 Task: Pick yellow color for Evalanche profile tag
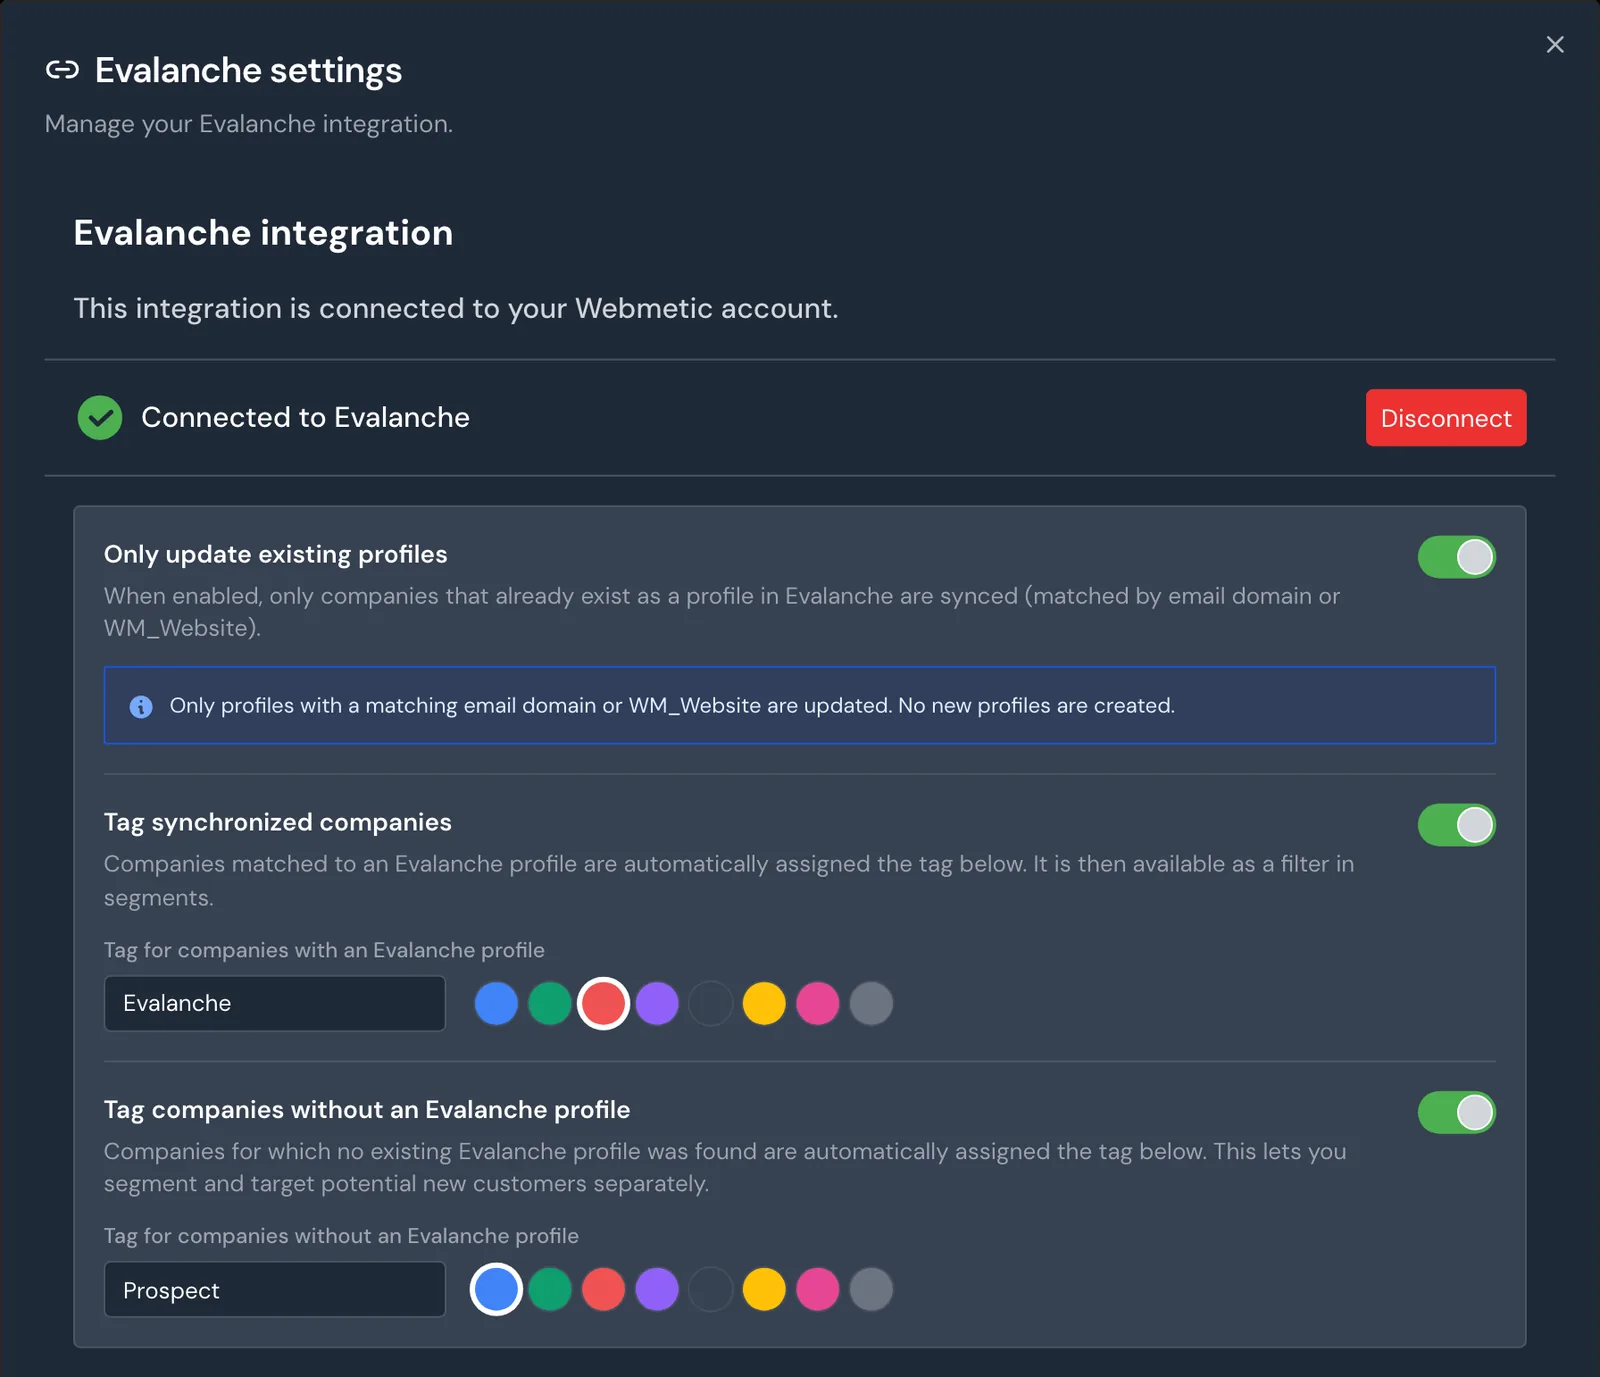point(764,1003)
